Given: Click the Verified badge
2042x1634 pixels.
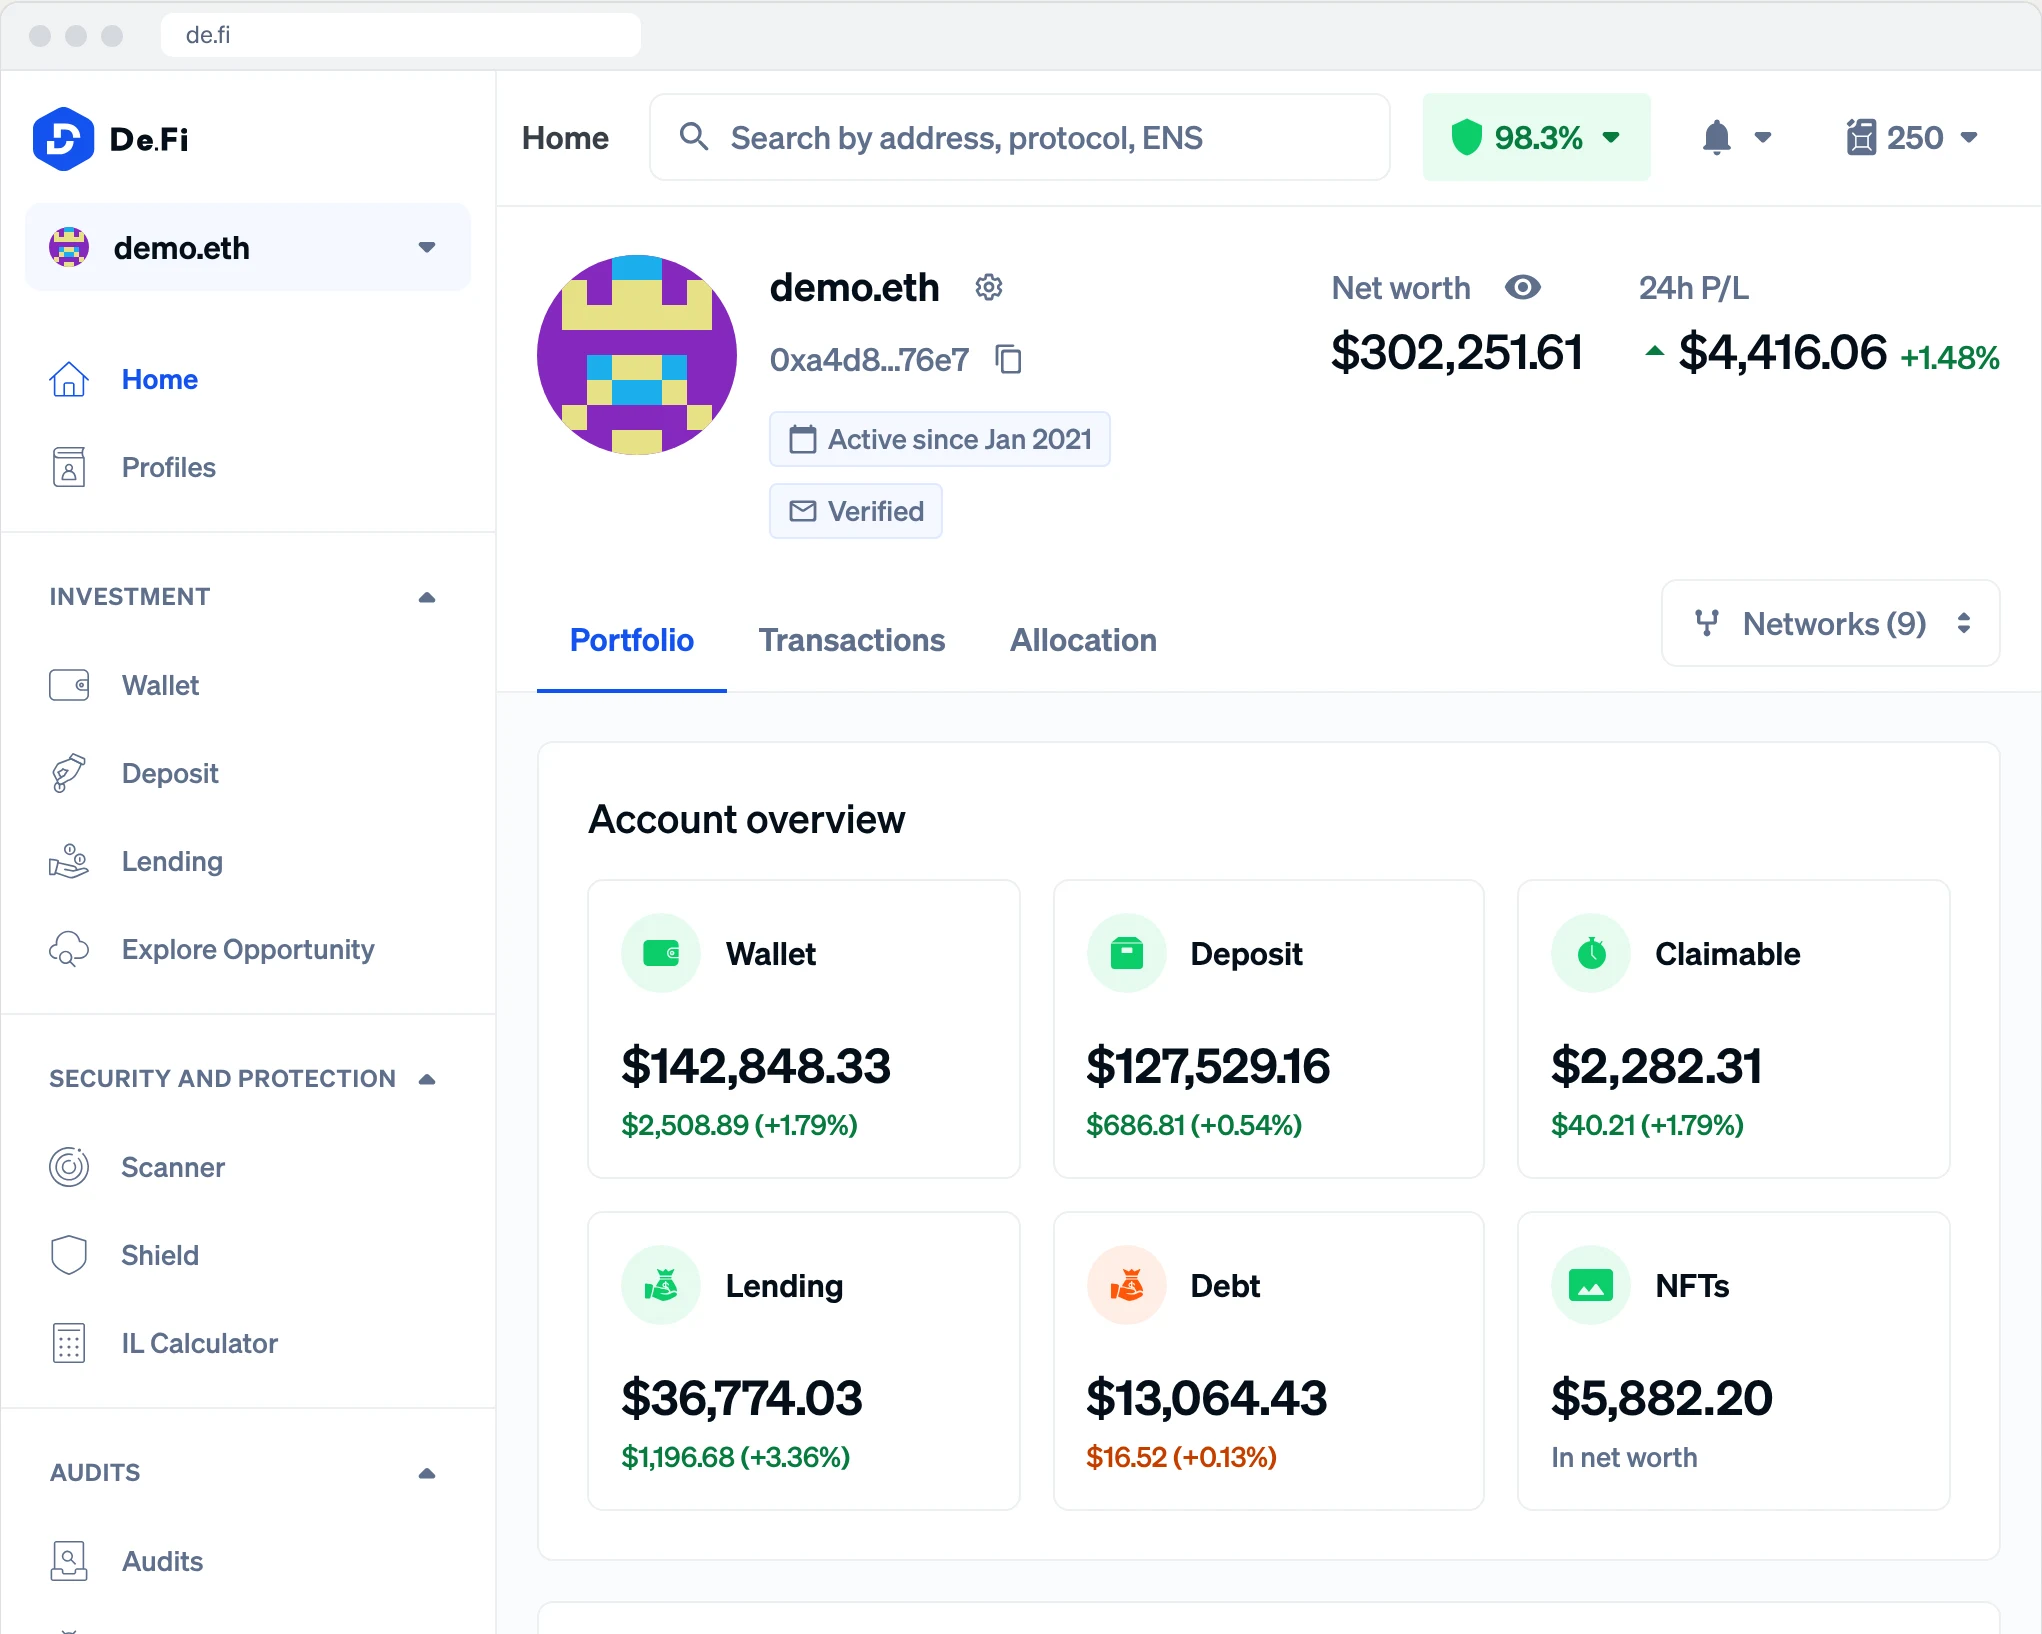Looking at the screenshot, I should pyautogui.click(x=855, y=511).
